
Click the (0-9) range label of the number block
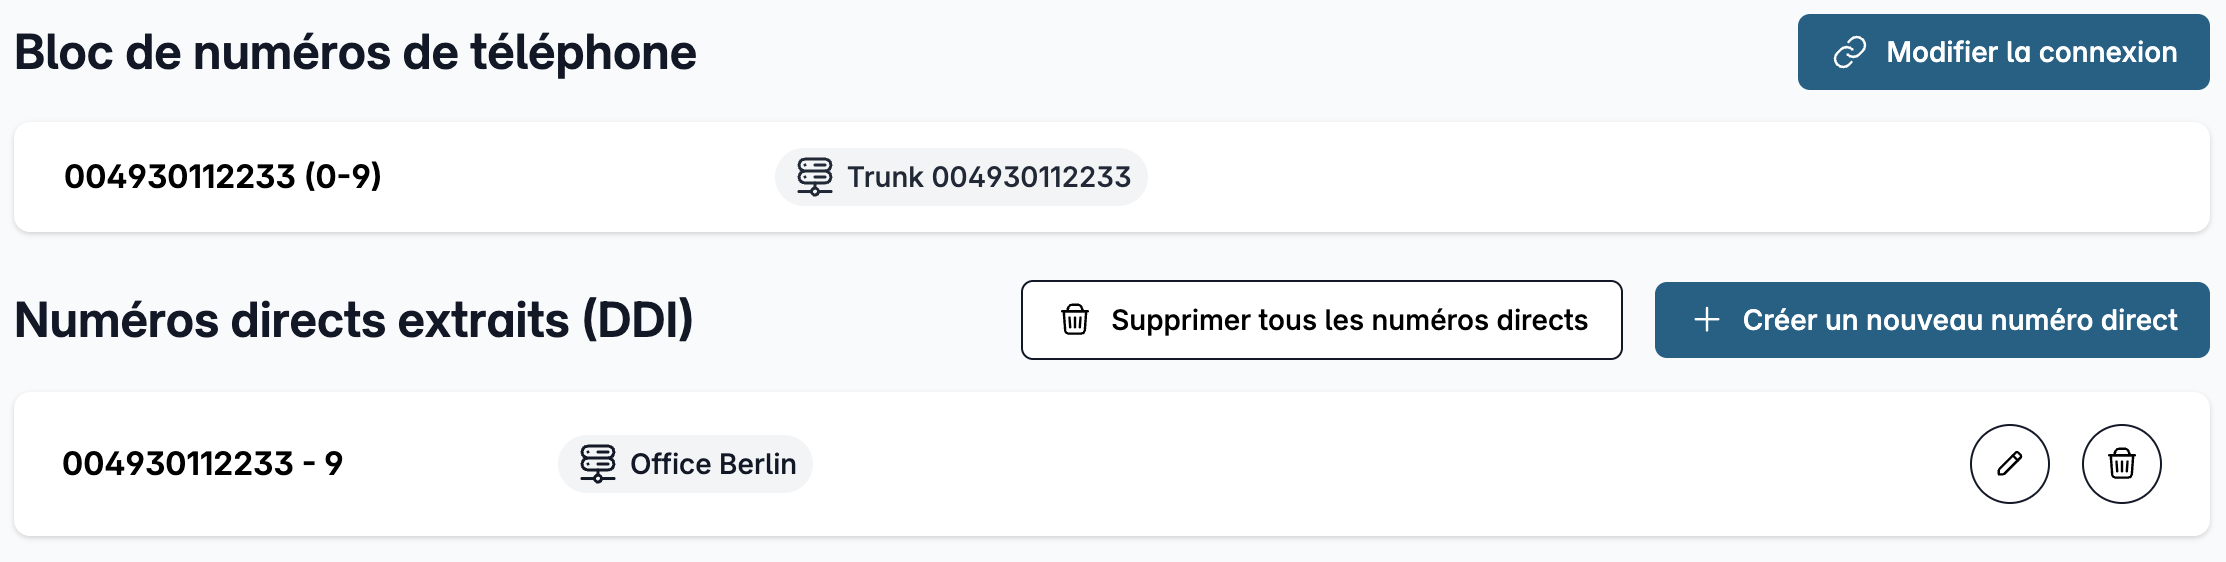[343, 177]
